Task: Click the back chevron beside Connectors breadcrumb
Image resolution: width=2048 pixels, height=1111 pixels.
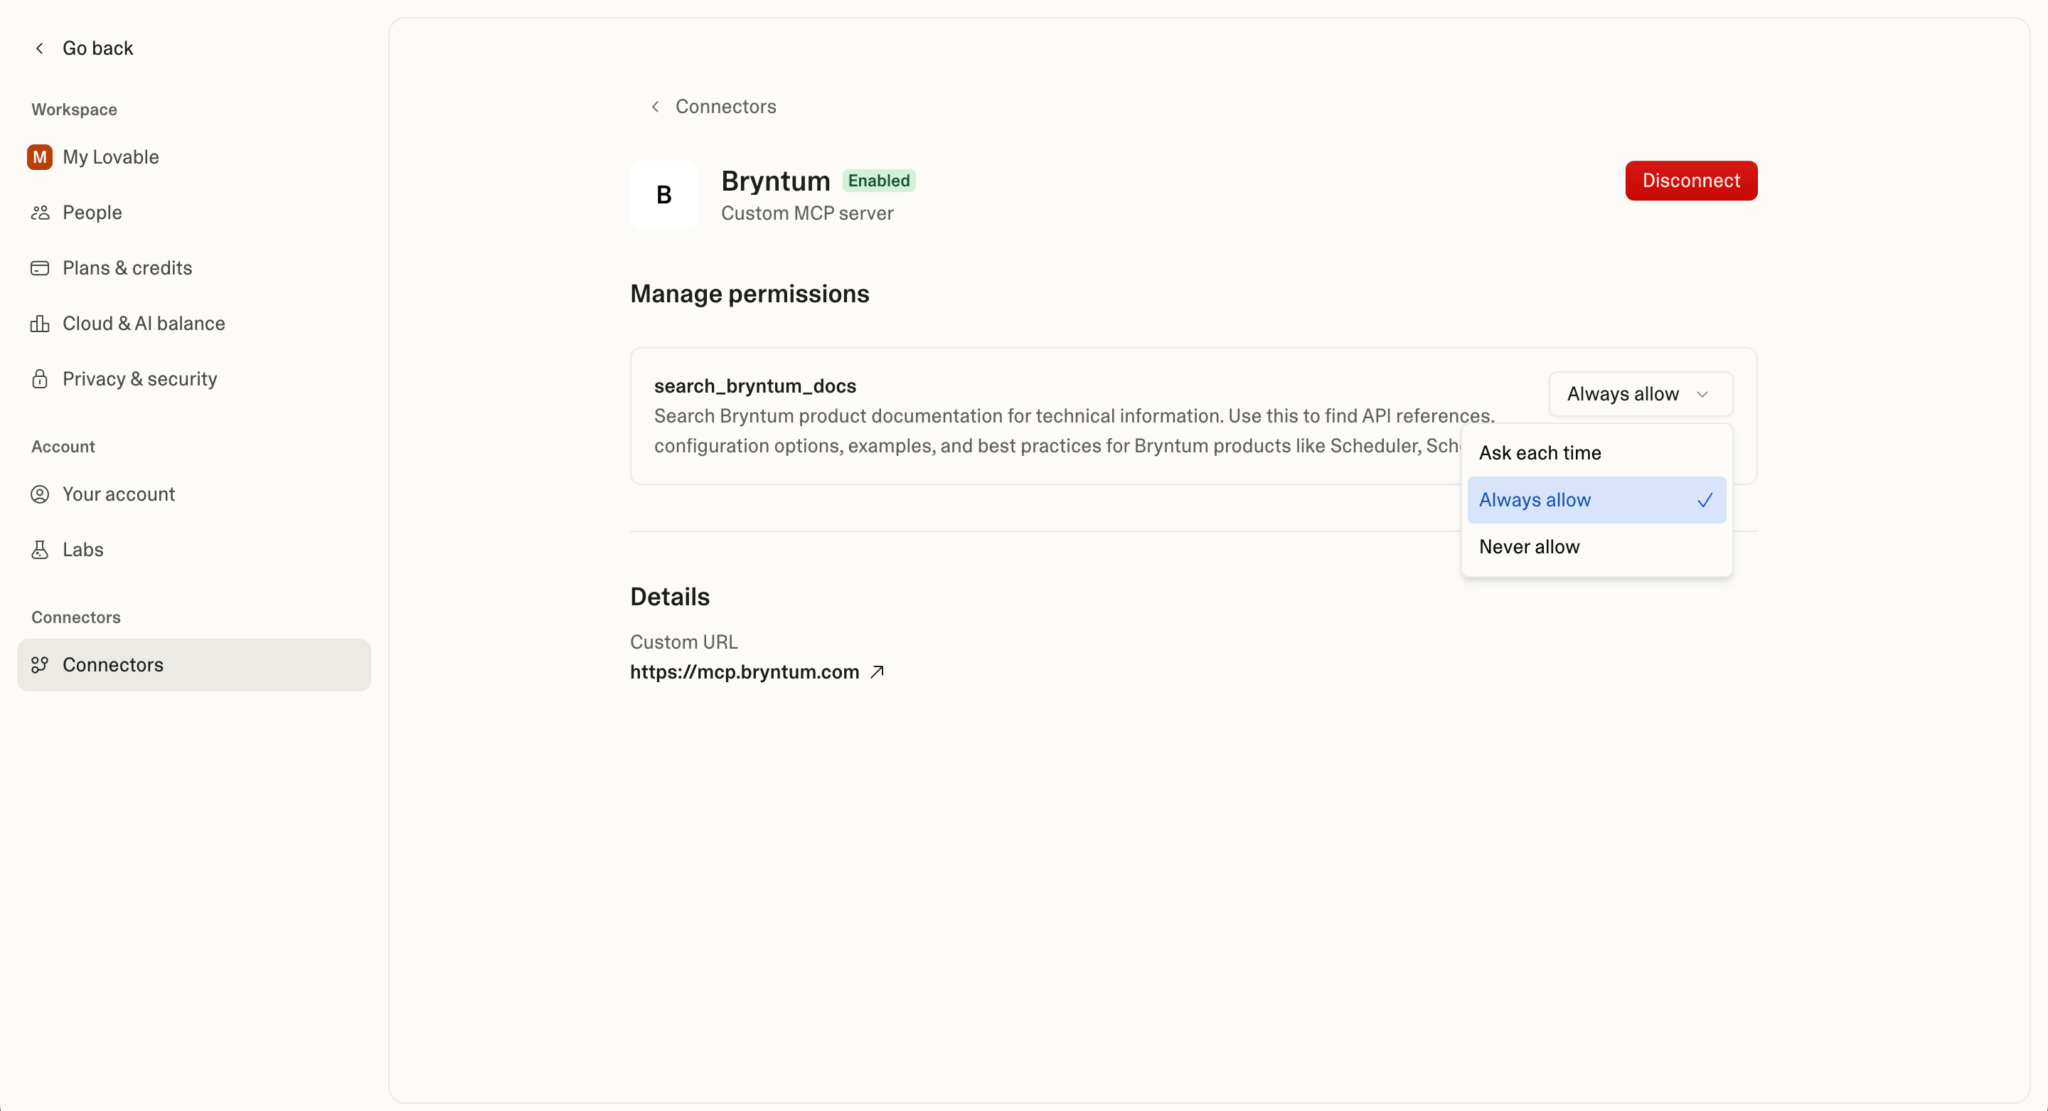Action: pos(654,106)
